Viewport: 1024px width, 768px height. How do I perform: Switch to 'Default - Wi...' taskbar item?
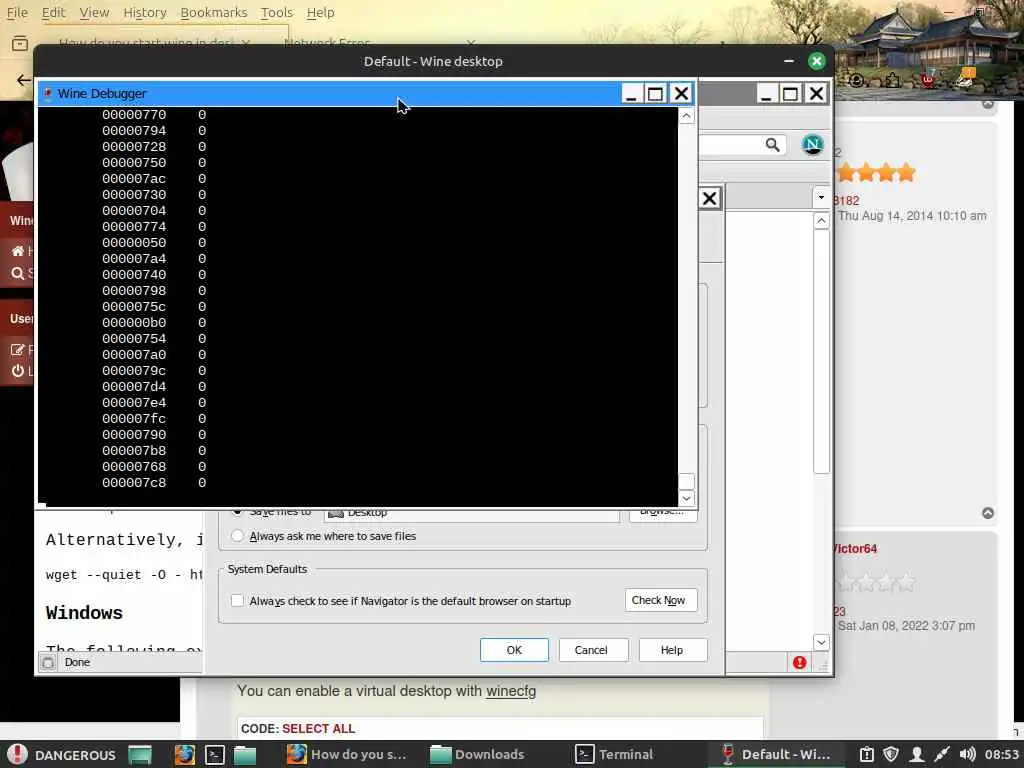[x=777, y=754]
